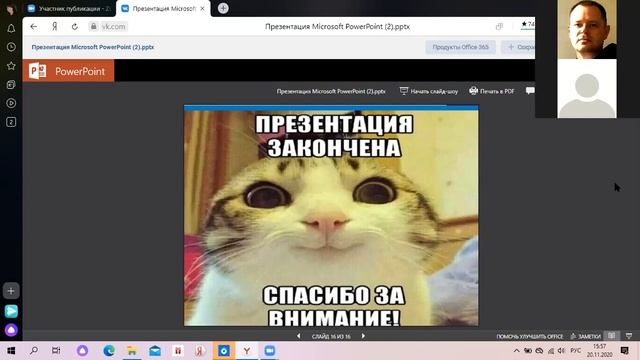Open the red gift app icon on taskbar

click(178, 351)
